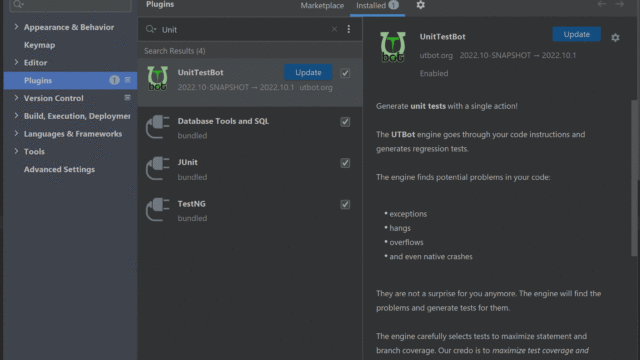Click the 'and even native crashes' bullet
The image size is (640, 360).
[x=431, y=257]
